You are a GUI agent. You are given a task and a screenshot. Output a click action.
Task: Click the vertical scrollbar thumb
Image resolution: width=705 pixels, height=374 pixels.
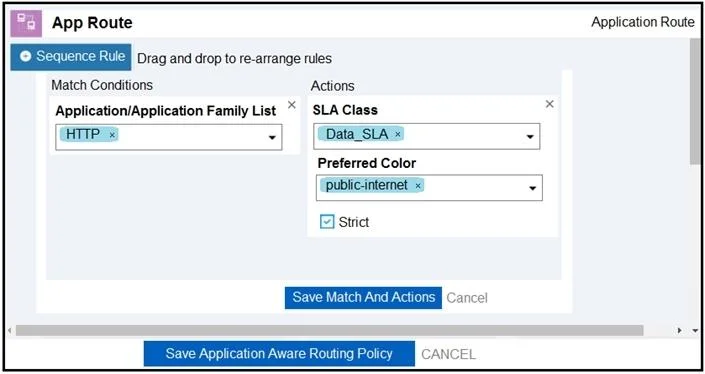[x=695, y=102]
